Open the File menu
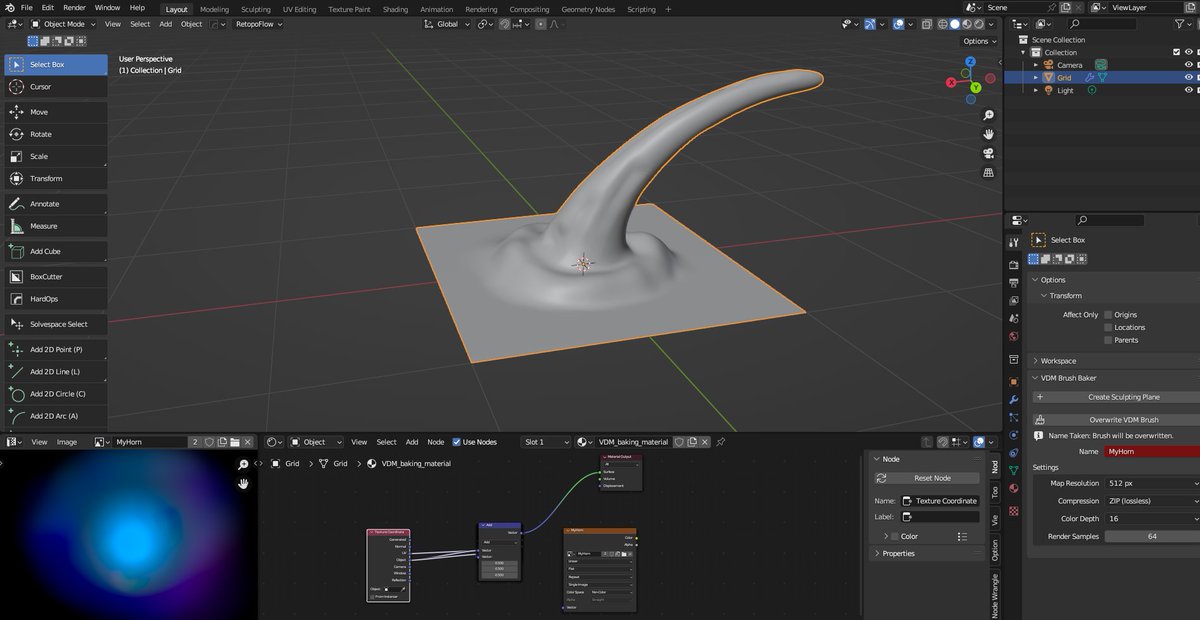Screen dimensions: 1200x620 (x=27, y=8)
